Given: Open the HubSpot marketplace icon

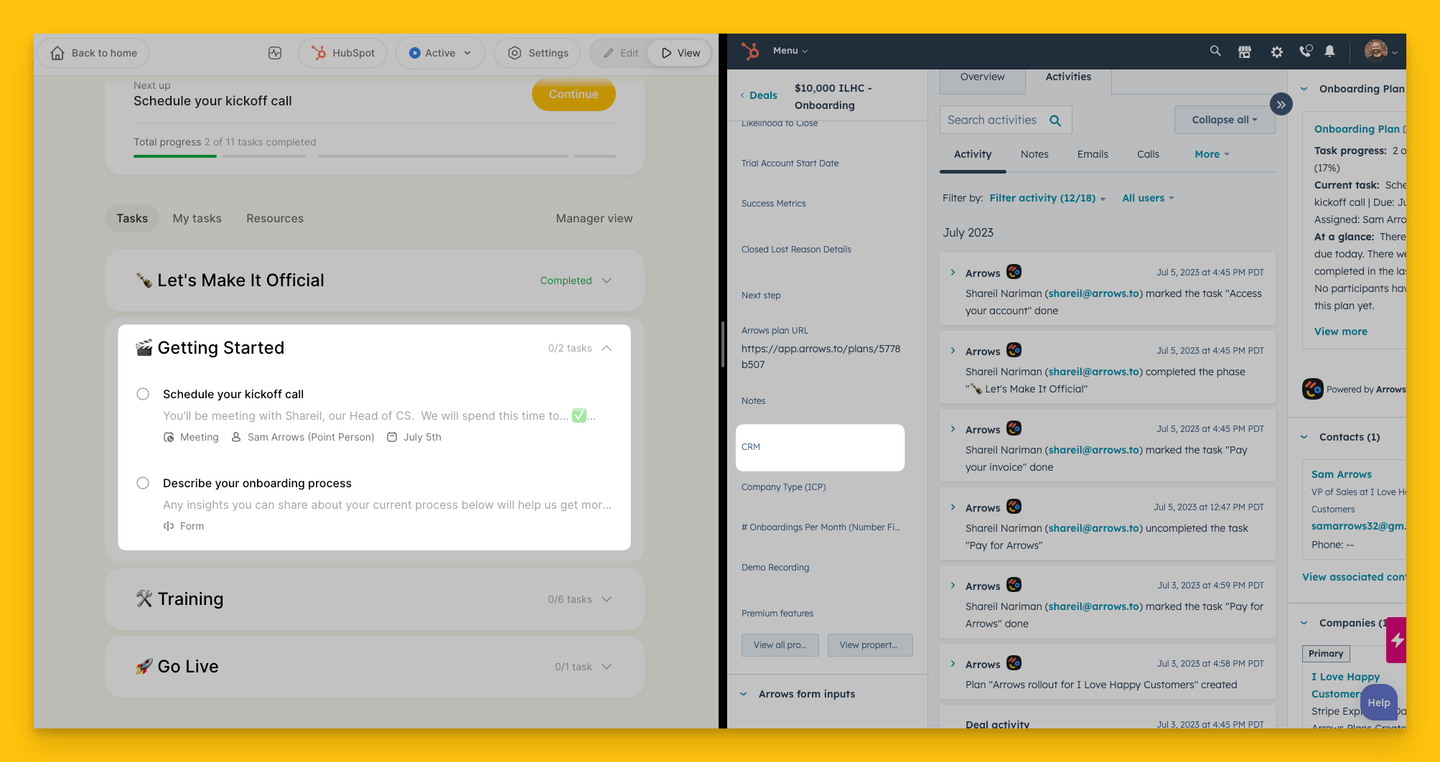Looking at the screenshot, I should [x=1245, y=51].
